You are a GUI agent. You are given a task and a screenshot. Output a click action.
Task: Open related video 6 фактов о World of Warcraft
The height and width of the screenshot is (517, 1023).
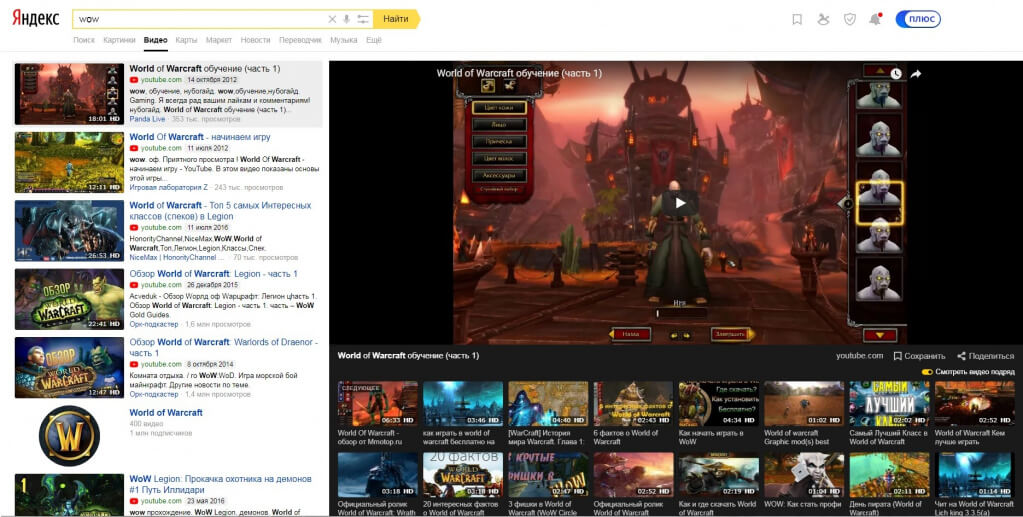(633, 413)
